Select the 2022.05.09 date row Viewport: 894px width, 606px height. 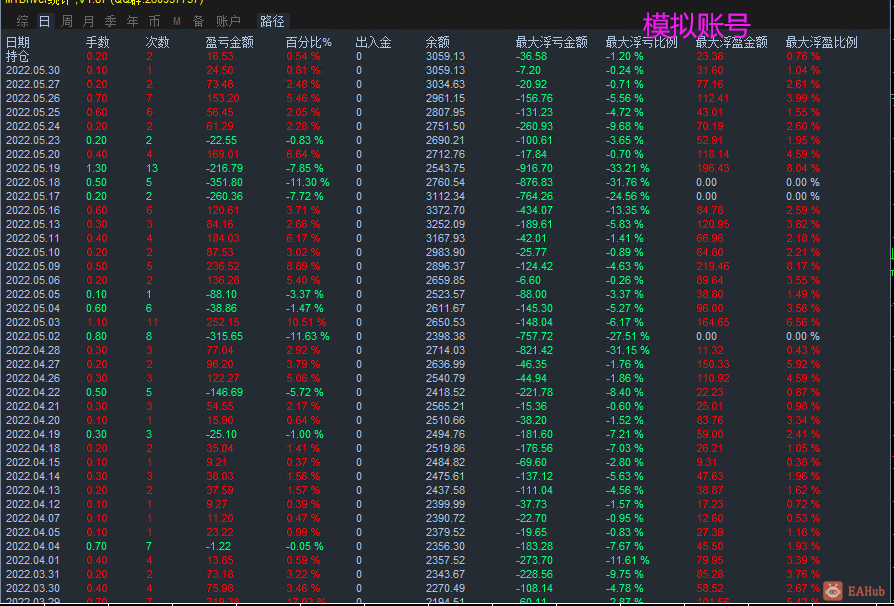pyautogui.click(x=32, y=266)
